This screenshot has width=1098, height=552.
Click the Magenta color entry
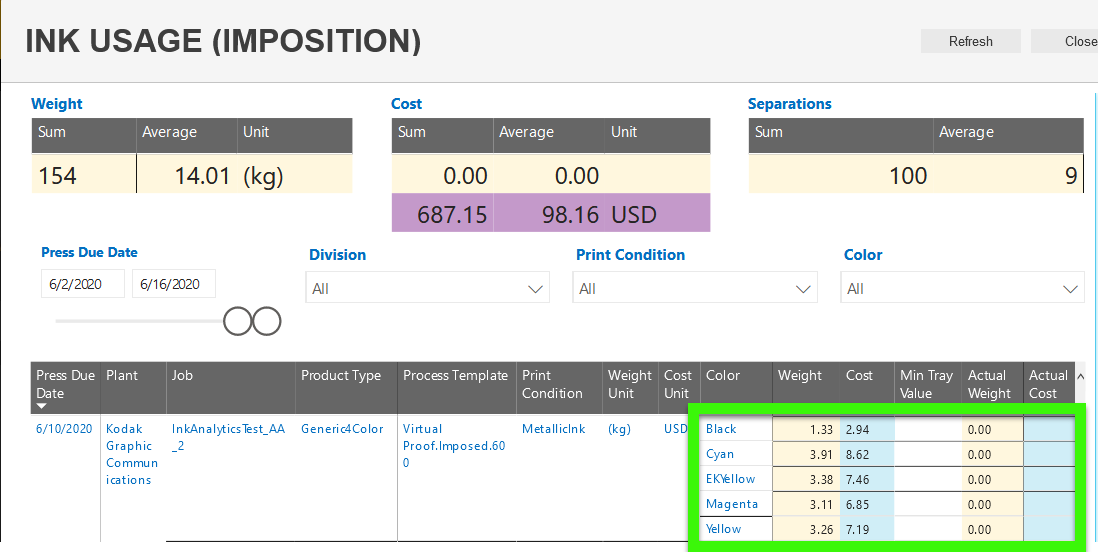(x=732, y=504)
